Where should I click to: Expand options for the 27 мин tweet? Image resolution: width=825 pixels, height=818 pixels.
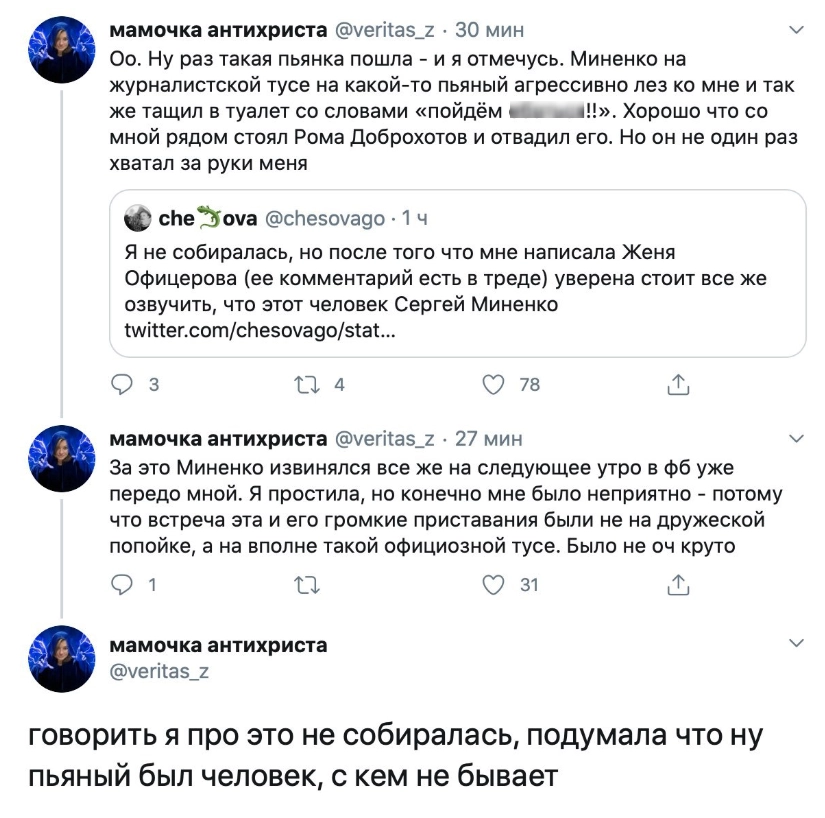(796, 439)
